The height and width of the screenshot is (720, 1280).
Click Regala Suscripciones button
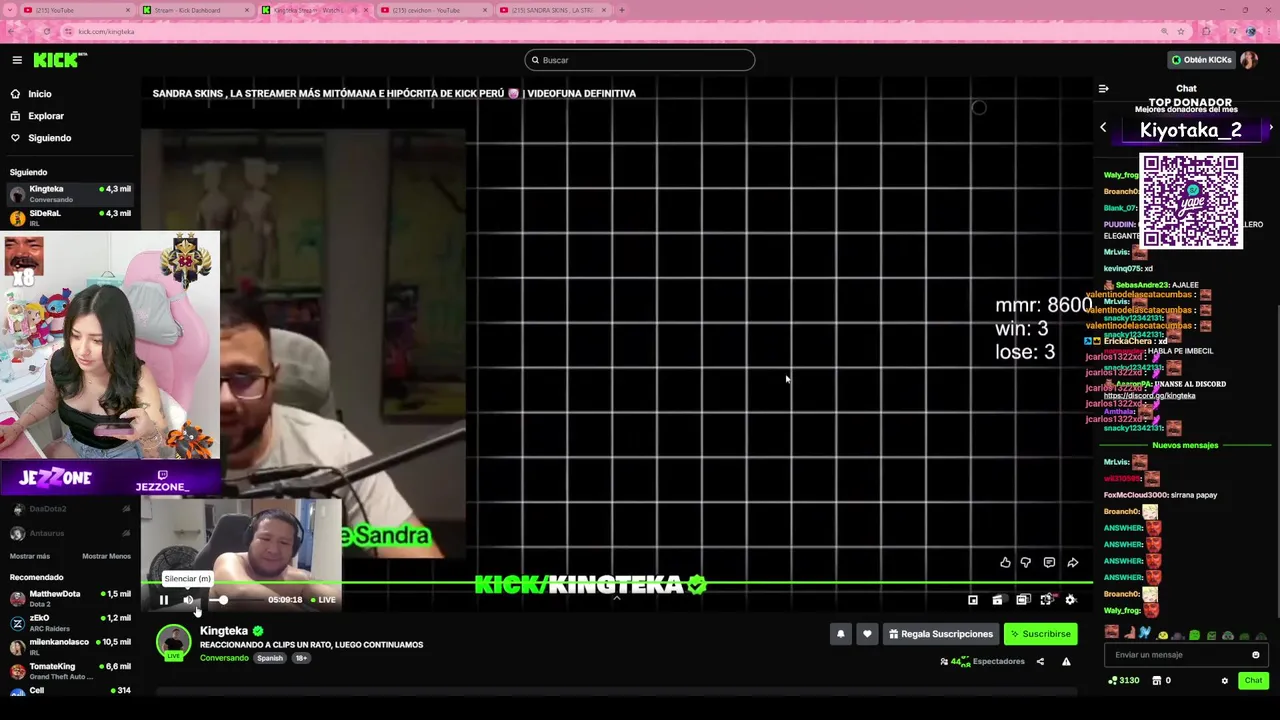[x=941, y=634]
